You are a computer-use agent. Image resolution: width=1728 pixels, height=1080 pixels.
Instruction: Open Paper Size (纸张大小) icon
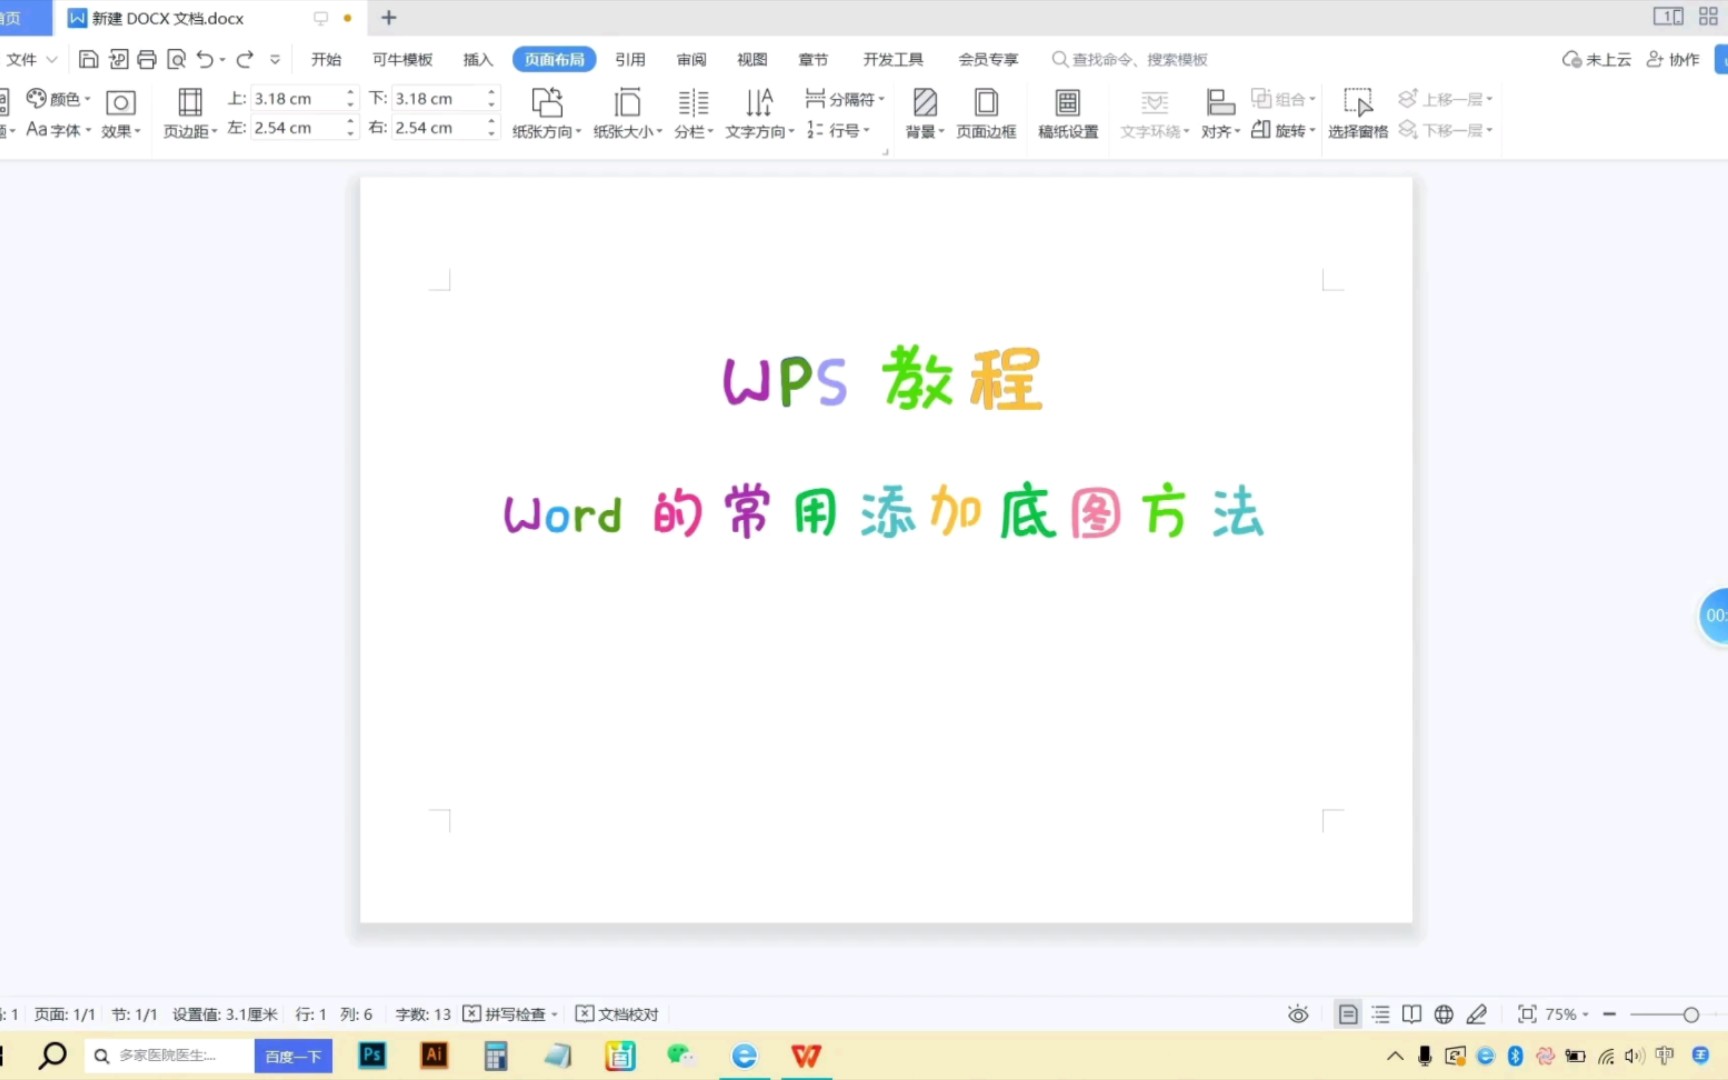[x=627, y=113]
